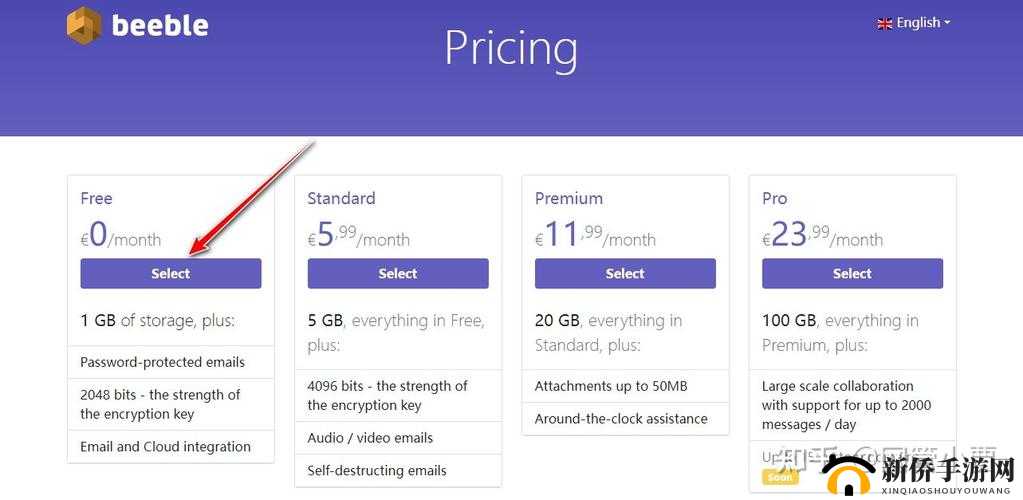Click the Pricing page heading
Screen dimensions: 1023x500
511,48
